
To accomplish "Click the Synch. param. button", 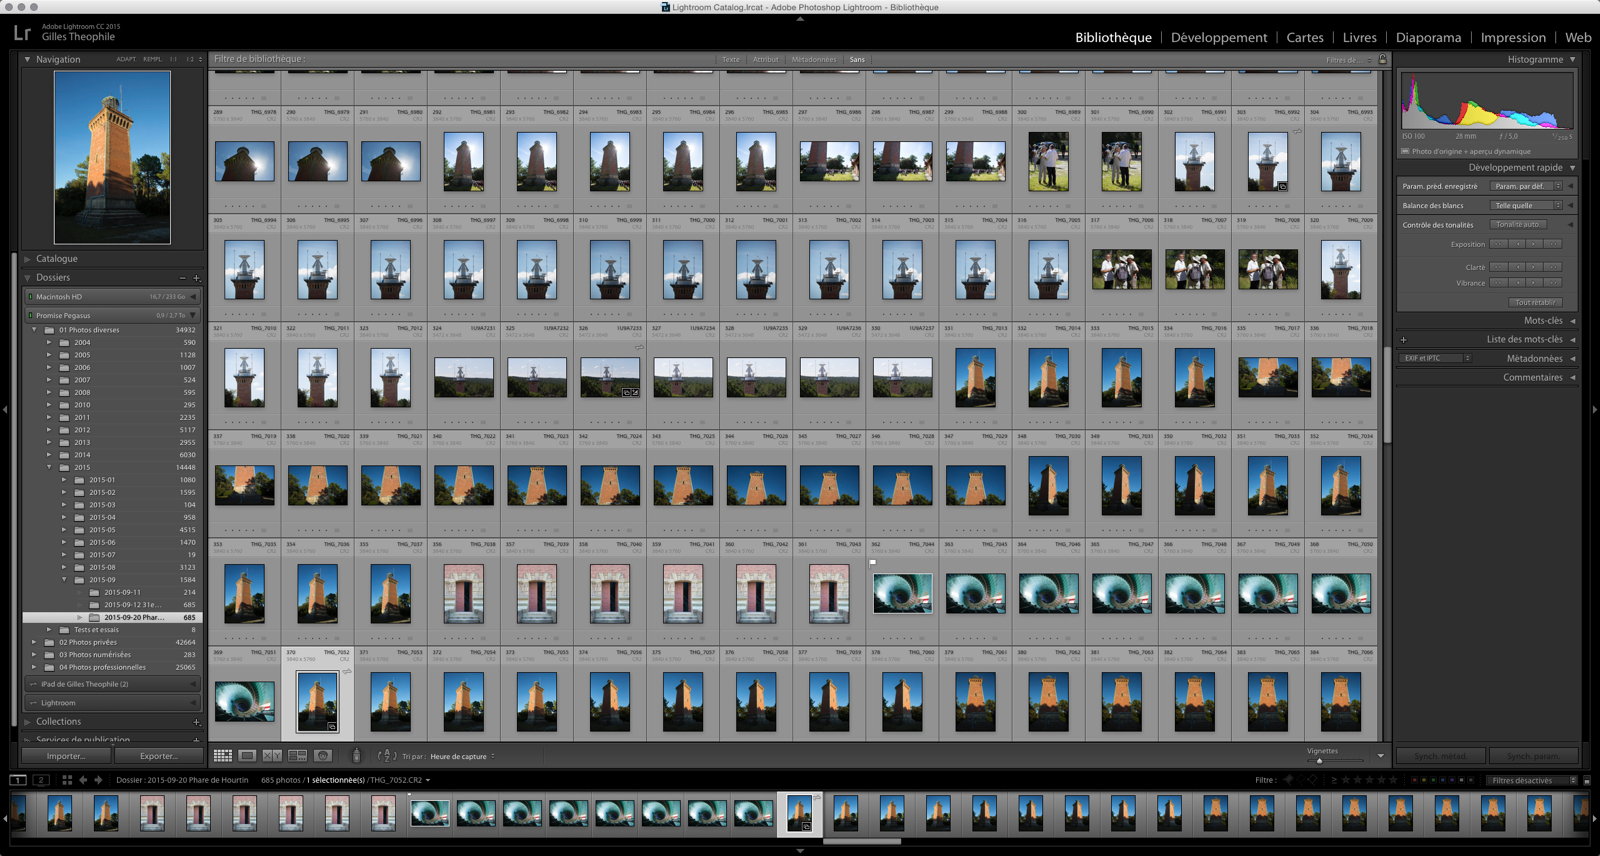I will pyautogui.click(x=1533, y=756).
